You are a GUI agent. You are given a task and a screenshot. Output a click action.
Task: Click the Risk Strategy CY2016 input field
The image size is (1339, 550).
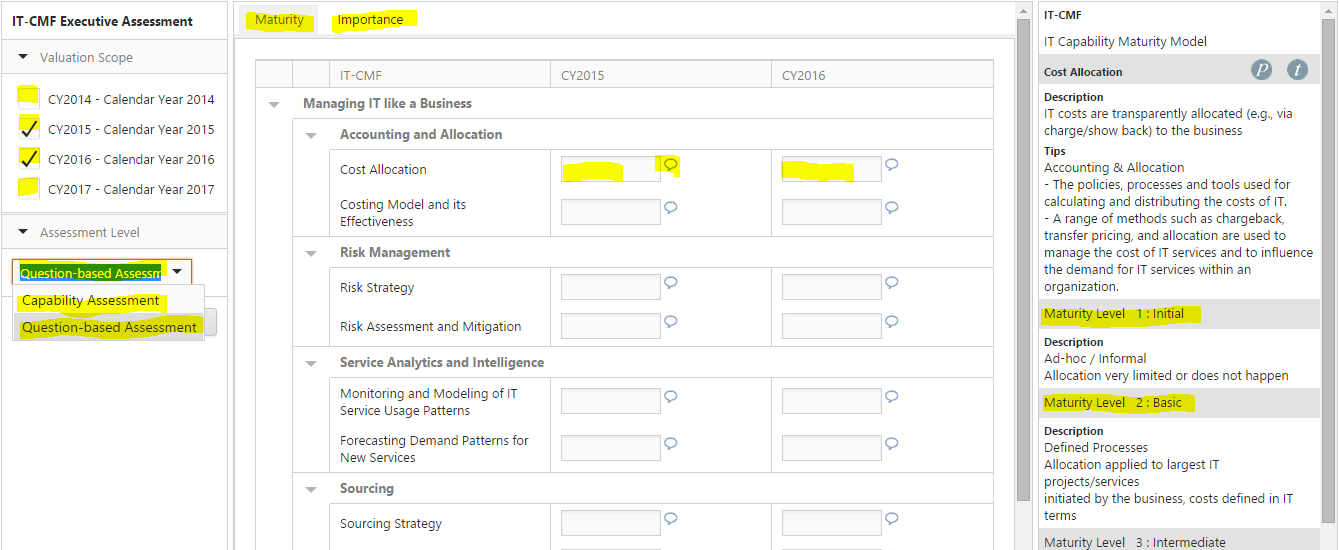(831, 288)
